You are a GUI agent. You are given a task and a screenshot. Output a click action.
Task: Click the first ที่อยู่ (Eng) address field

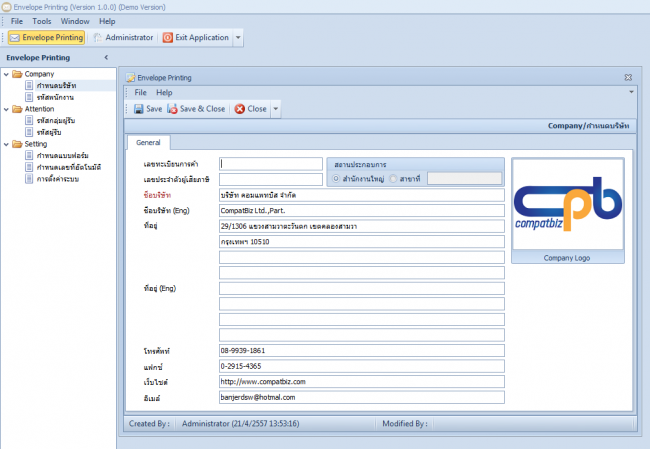click(x=361, y=289)
